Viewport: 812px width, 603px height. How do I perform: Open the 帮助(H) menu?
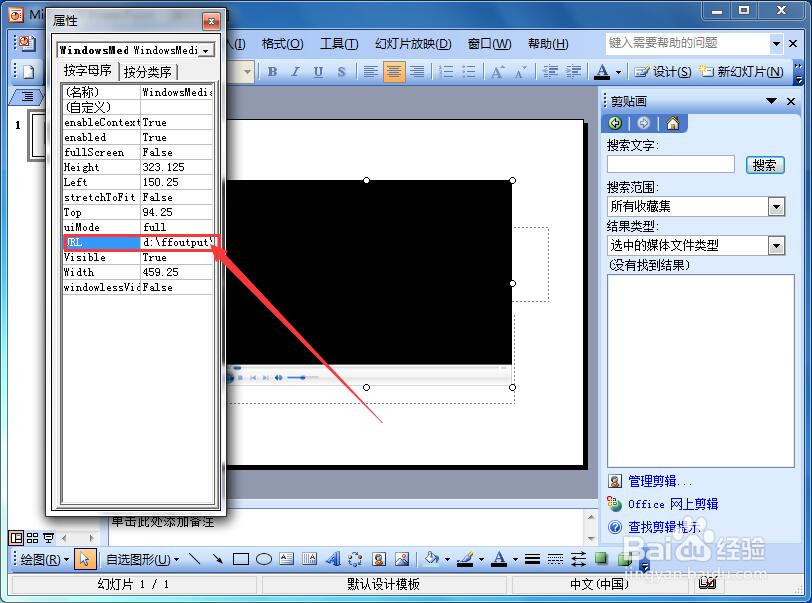548,44
